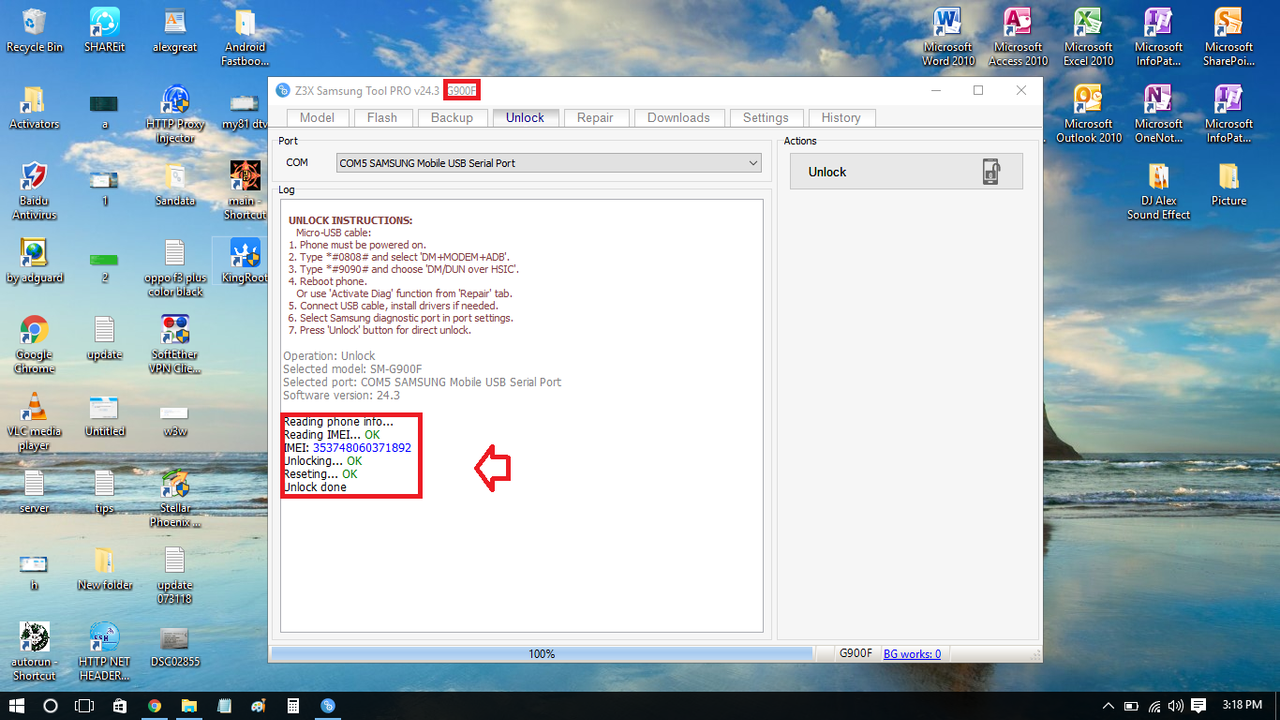Click the battery icon in system tray
This screenshot has width=1280, height=720.
(x=1131, y=706)
